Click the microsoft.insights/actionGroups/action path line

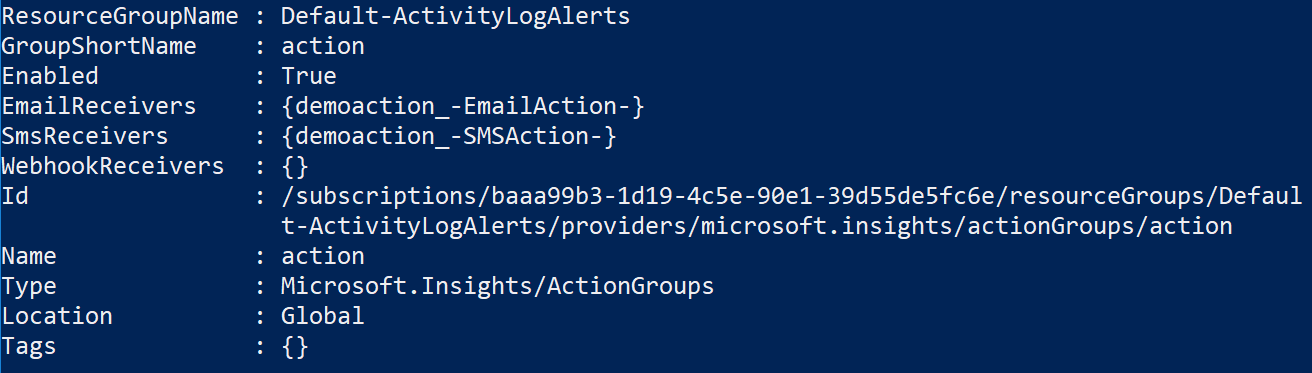click(x=758, y=226)
